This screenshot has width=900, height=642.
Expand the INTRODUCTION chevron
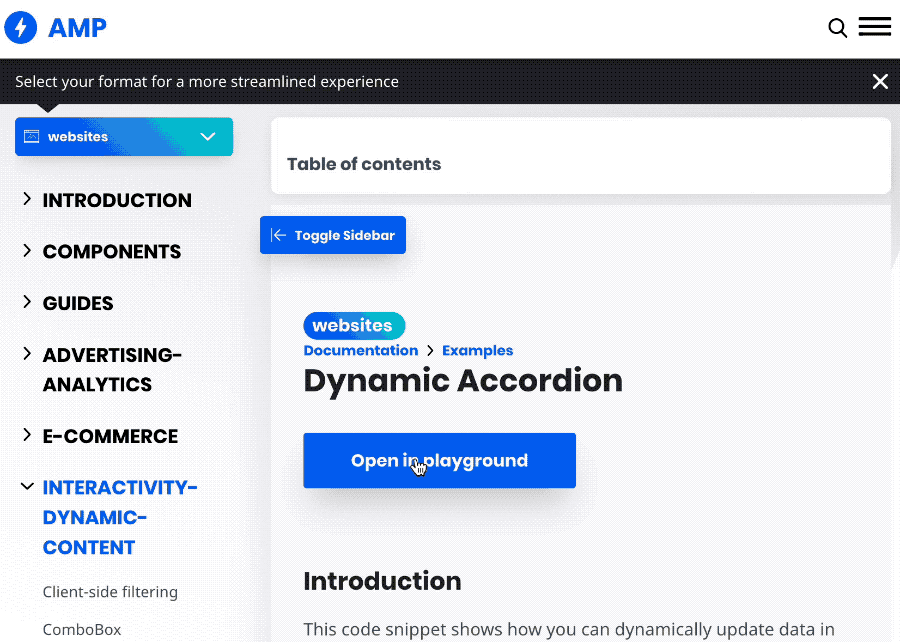tap(27, 199)
